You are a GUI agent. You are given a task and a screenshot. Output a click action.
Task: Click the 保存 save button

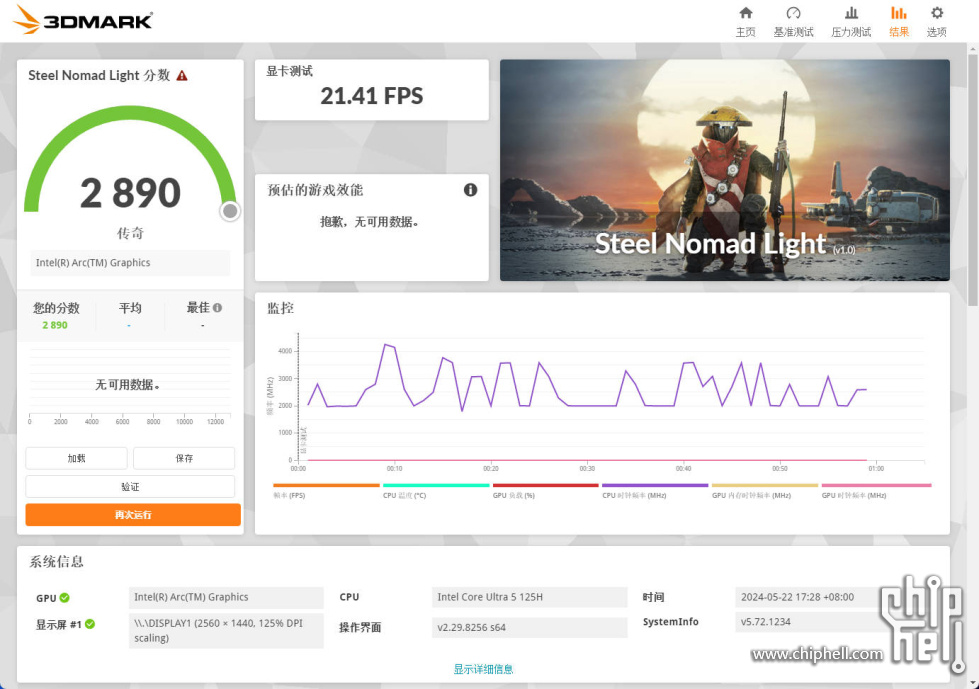pyautogui.click(x=184, y=458)
